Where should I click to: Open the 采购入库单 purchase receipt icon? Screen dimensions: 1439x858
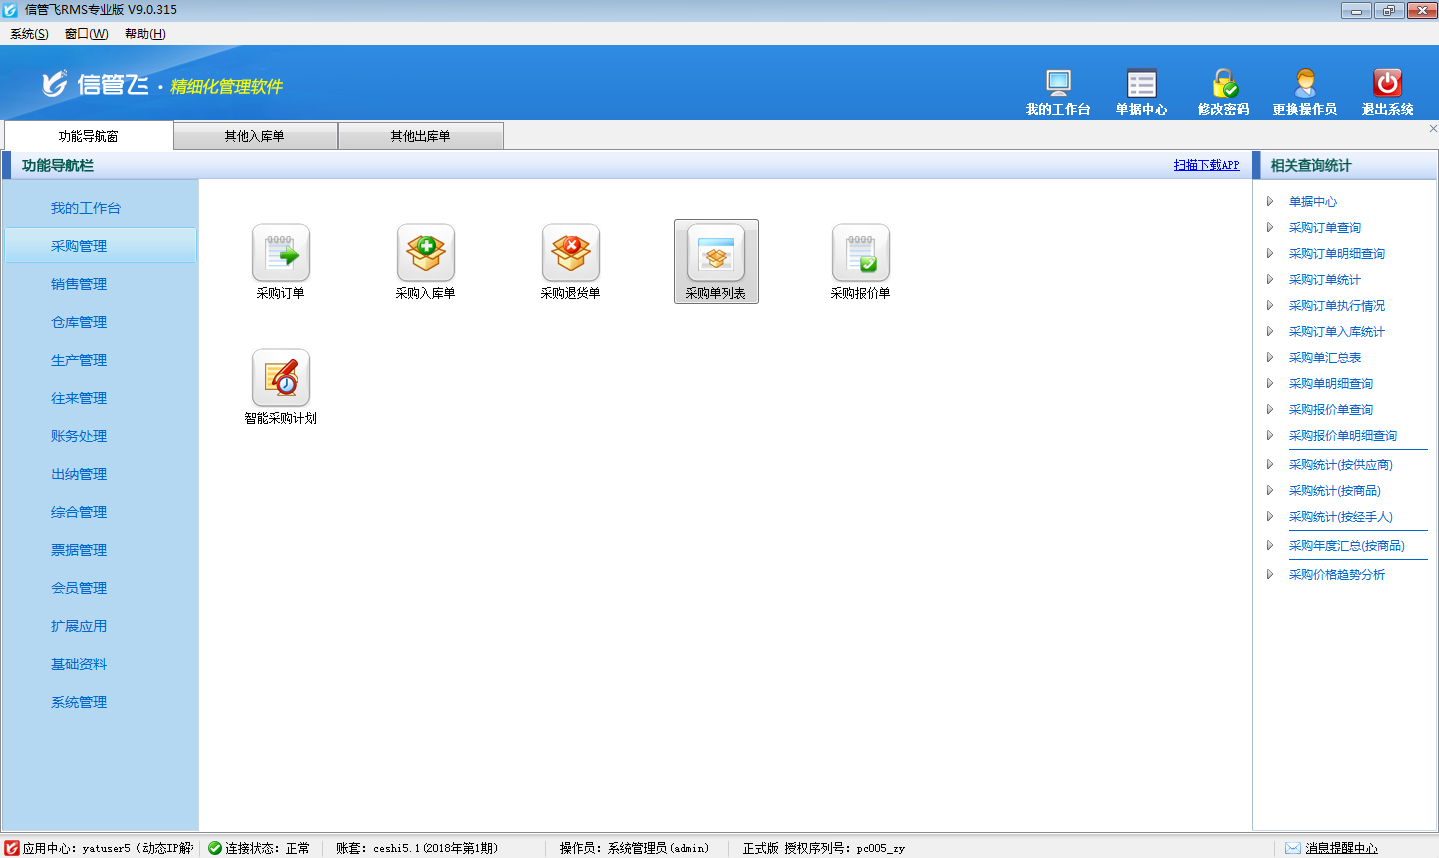point(425,254)
